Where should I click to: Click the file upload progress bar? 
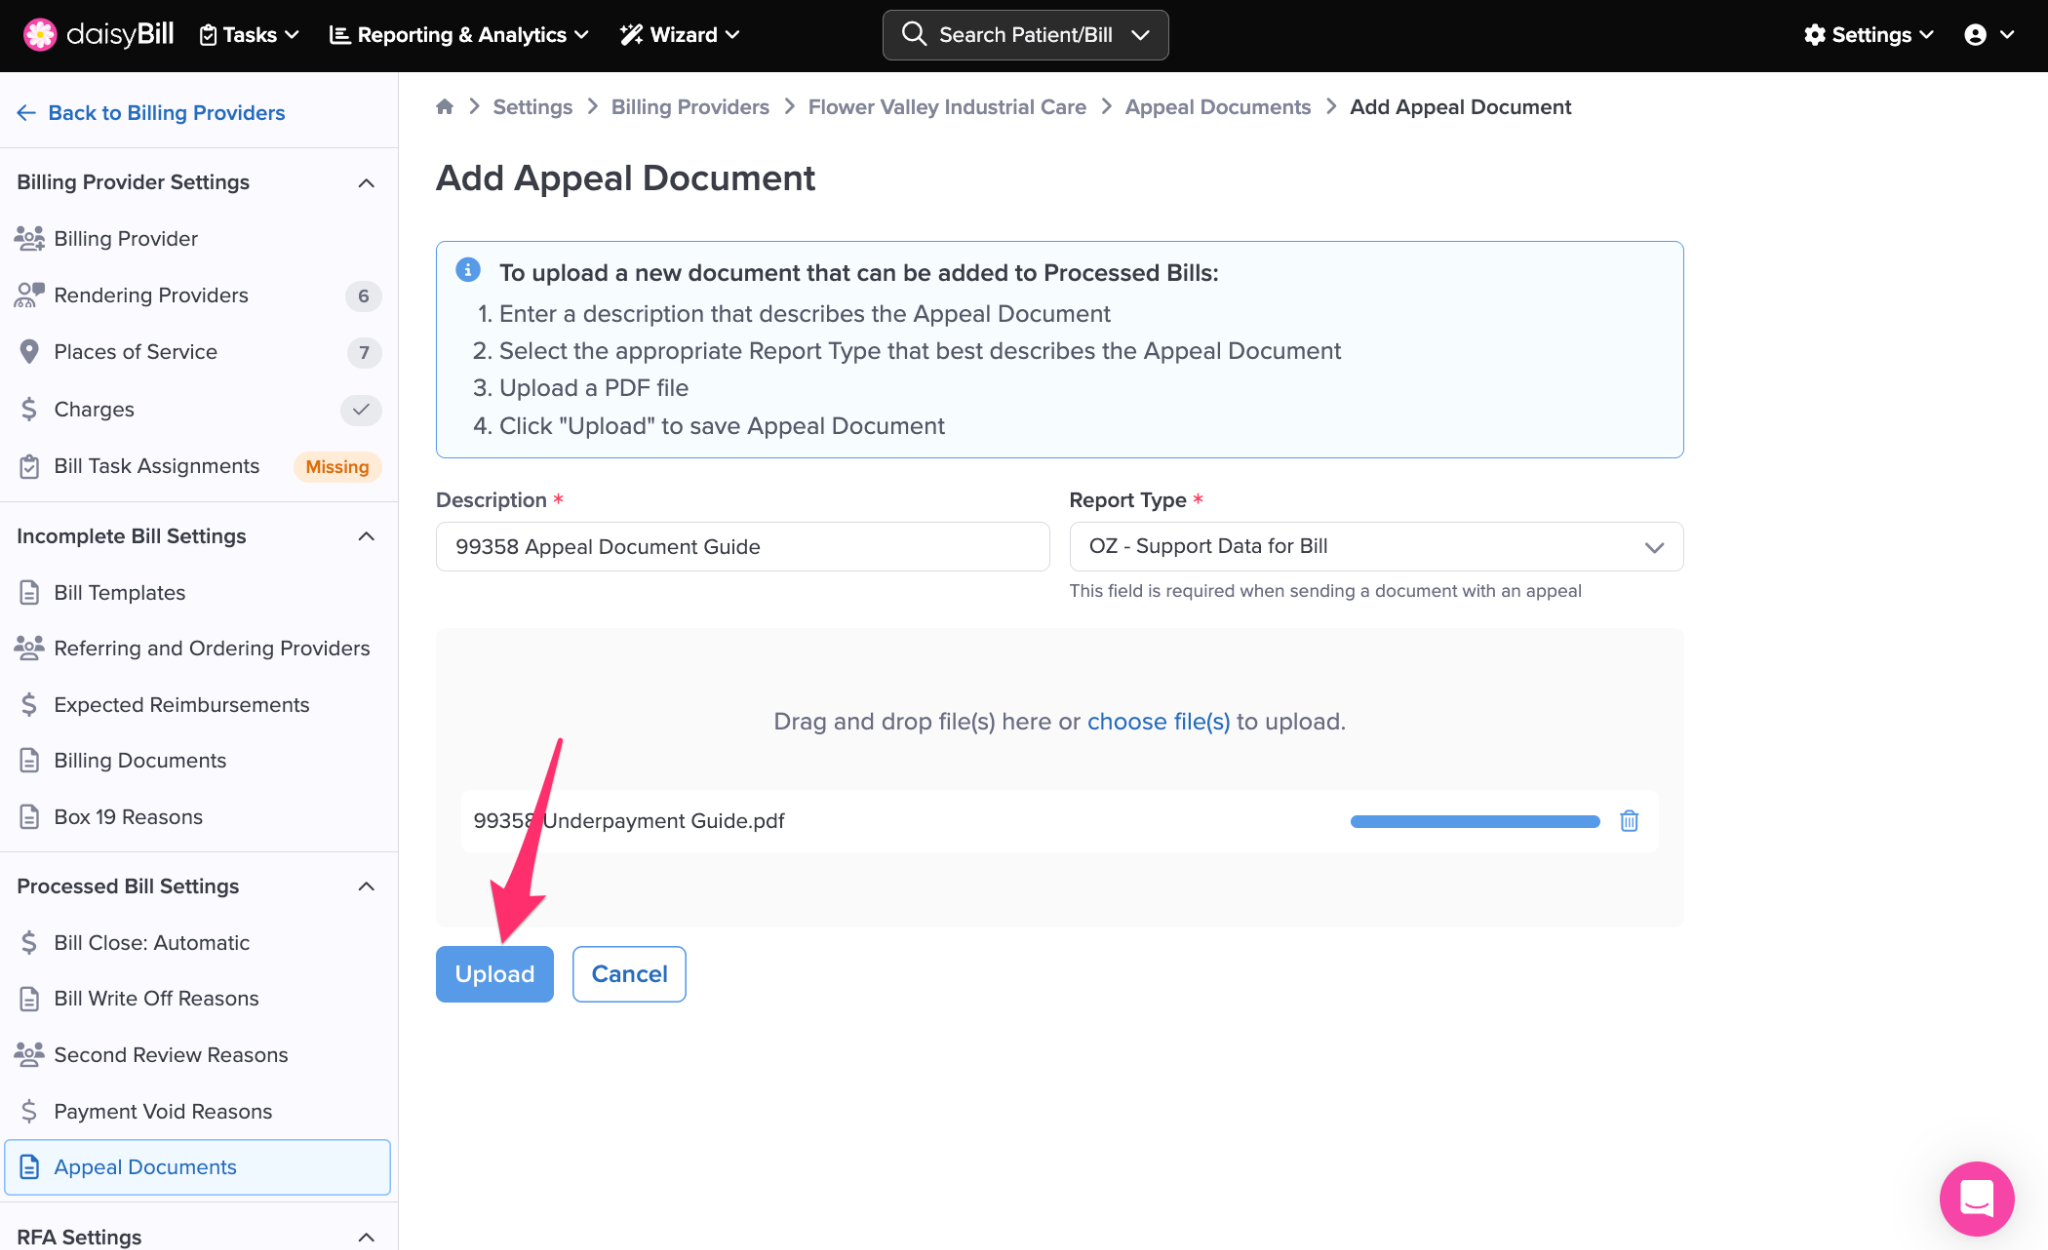coord(1474,821)
